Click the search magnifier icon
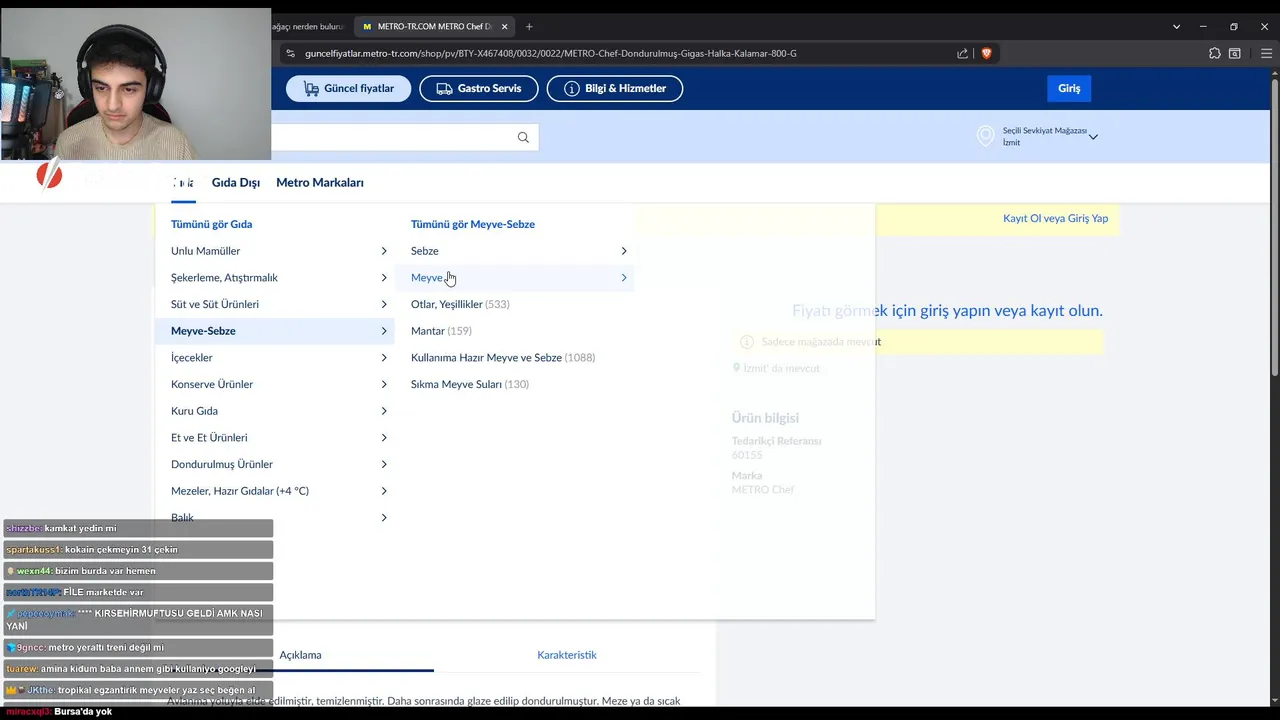Screen dimensions: 1280x720 (x=523, y=137)
